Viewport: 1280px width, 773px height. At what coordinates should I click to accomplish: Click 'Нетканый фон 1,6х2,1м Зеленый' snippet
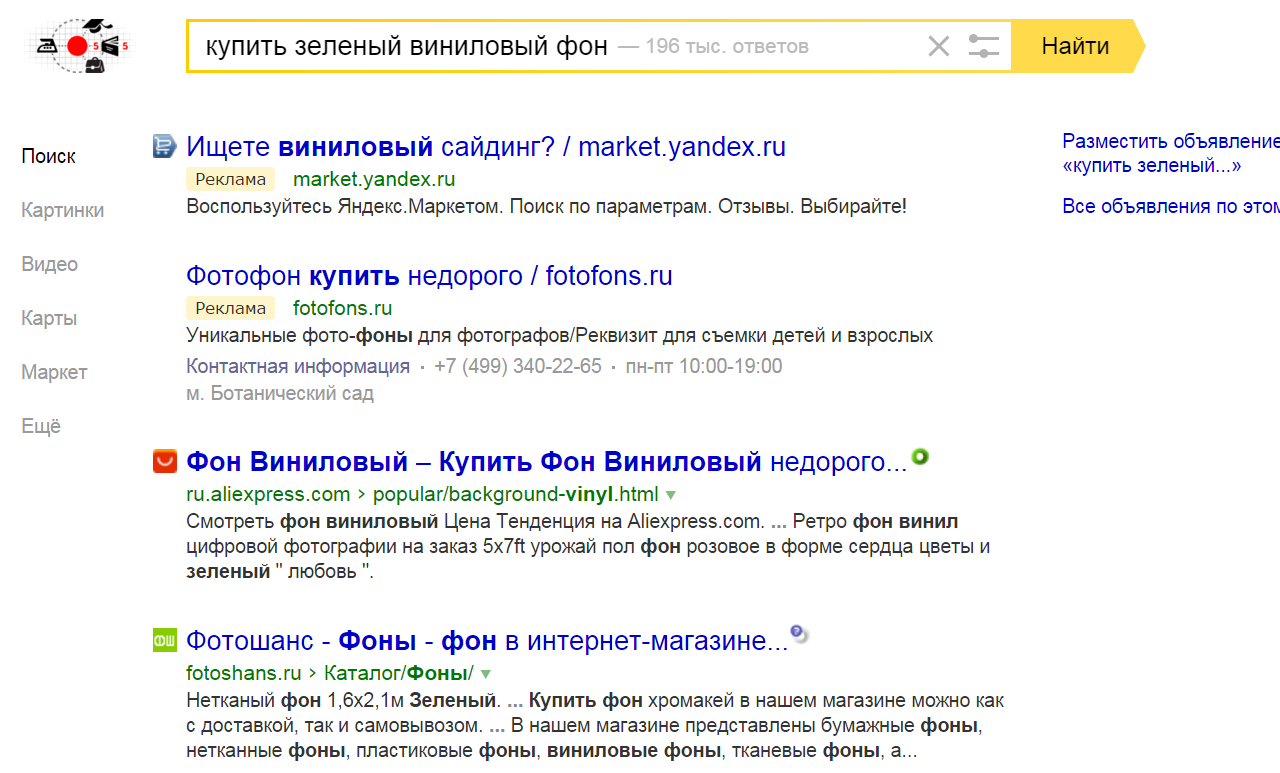pyautogui.click(x=595, y=726)
